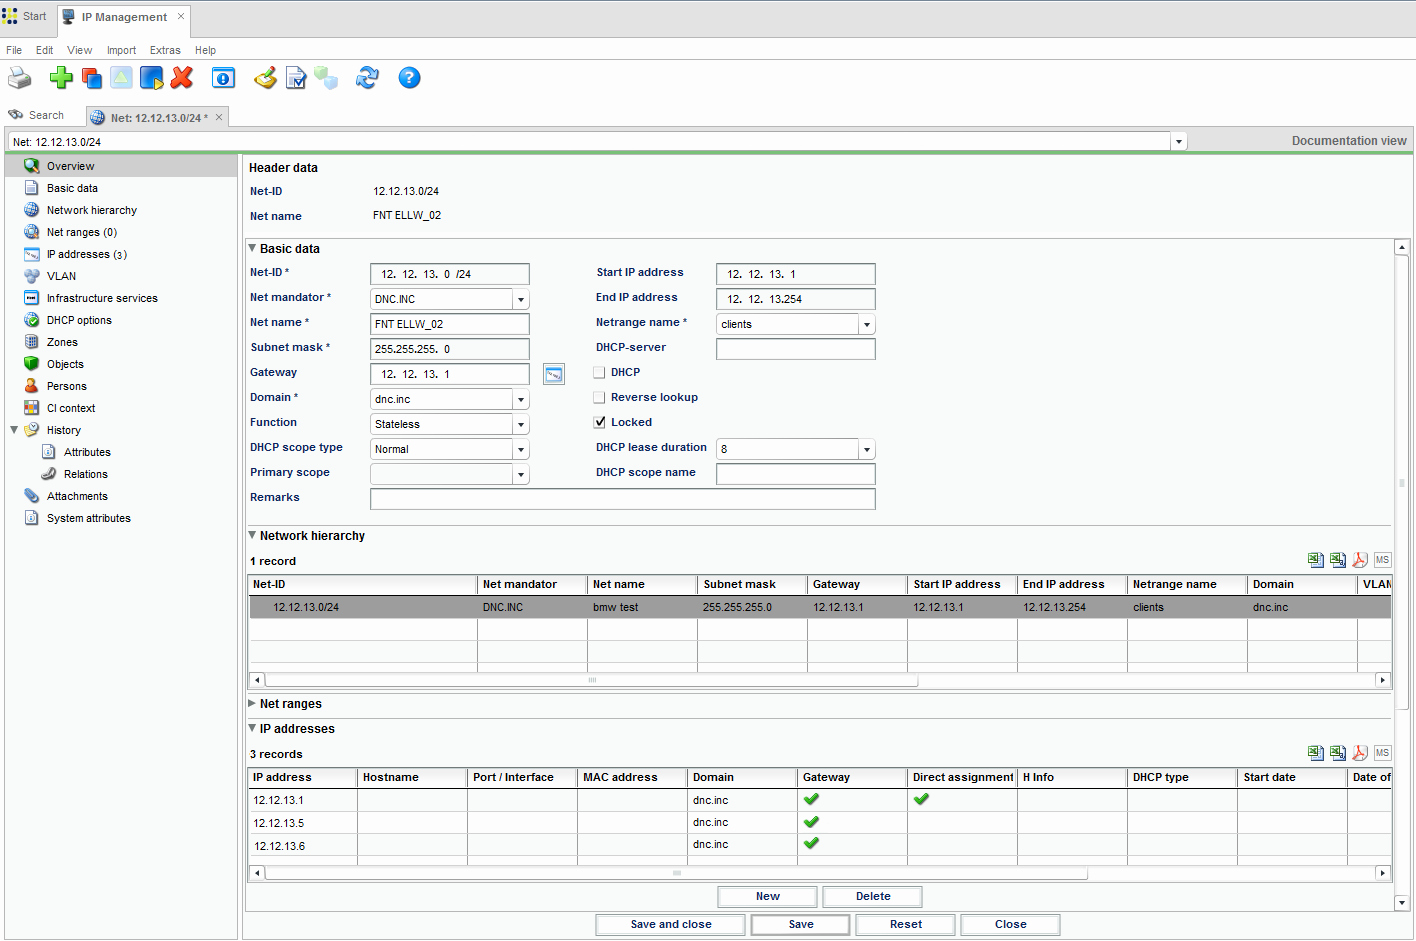Screen dimensions: 1416x941
Task: Click the Reset button
Action: coord(906,925)
